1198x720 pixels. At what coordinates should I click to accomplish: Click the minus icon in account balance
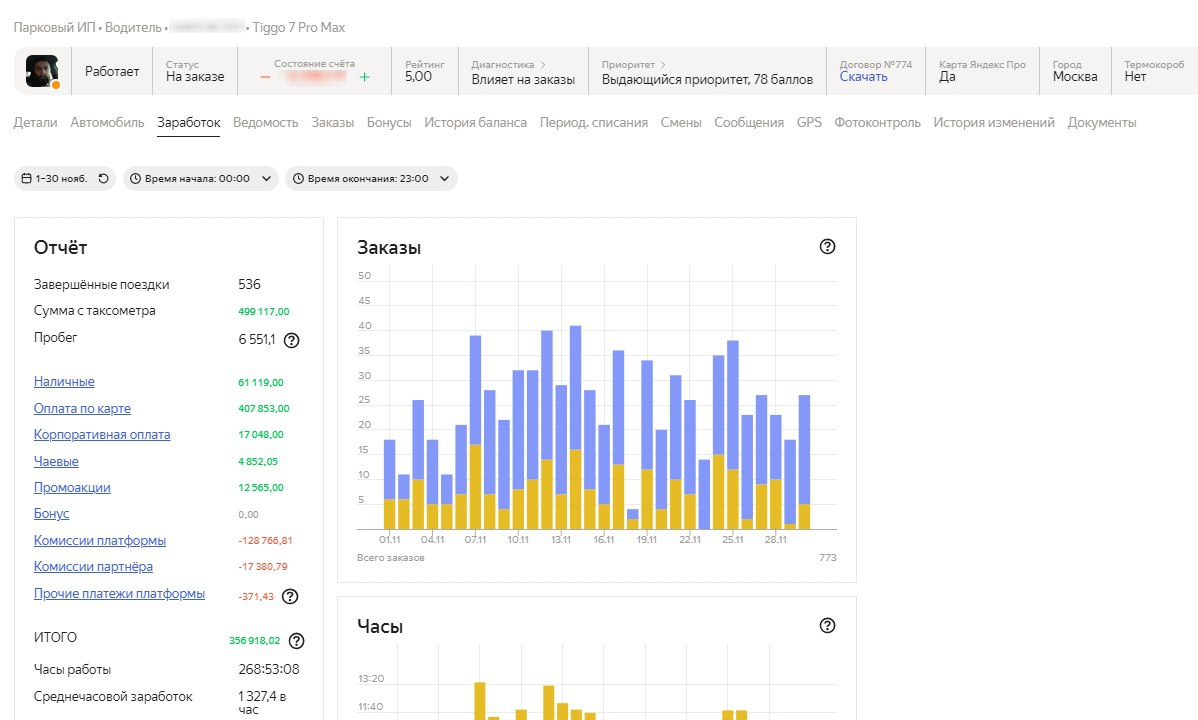pyautogui.click(x=265, y=77)
